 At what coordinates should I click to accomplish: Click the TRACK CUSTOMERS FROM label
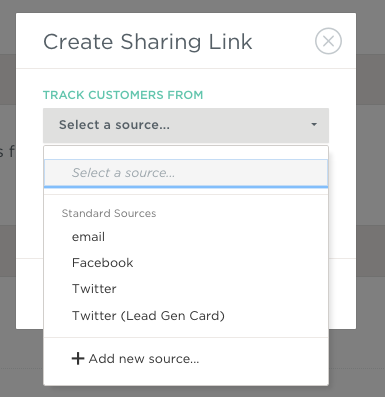tap(123, 95)
